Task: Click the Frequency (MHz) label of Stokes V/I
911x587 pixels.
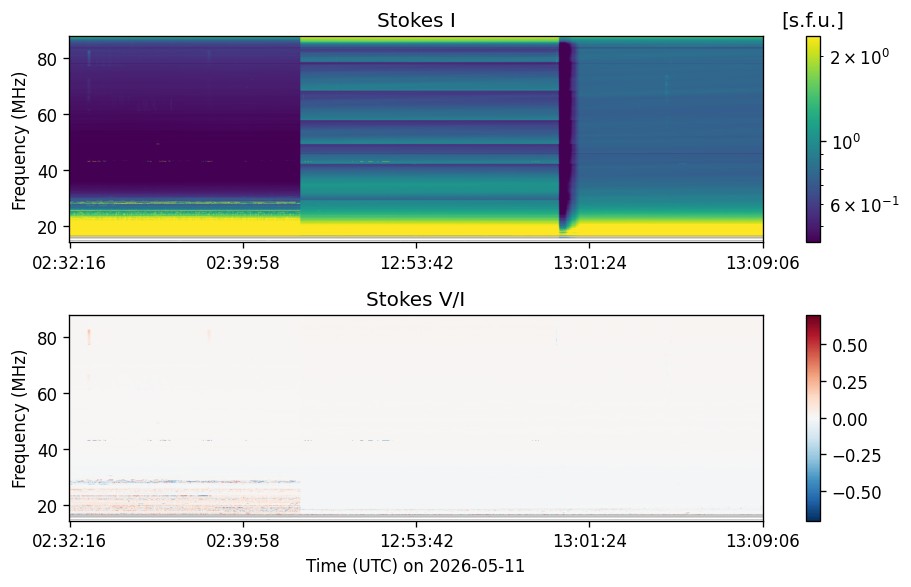Action: [x=19, y=418]
